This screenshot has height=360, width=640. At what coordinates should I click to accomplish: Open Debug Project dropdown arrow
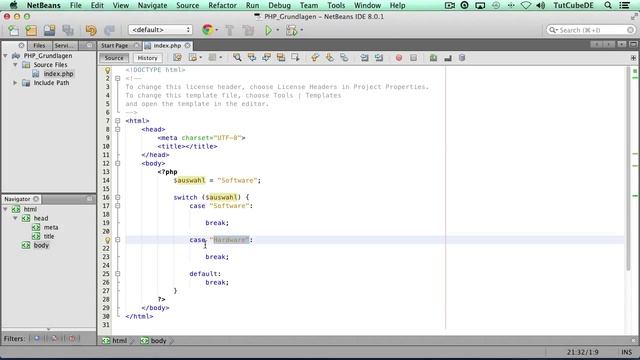pos(302,30)
